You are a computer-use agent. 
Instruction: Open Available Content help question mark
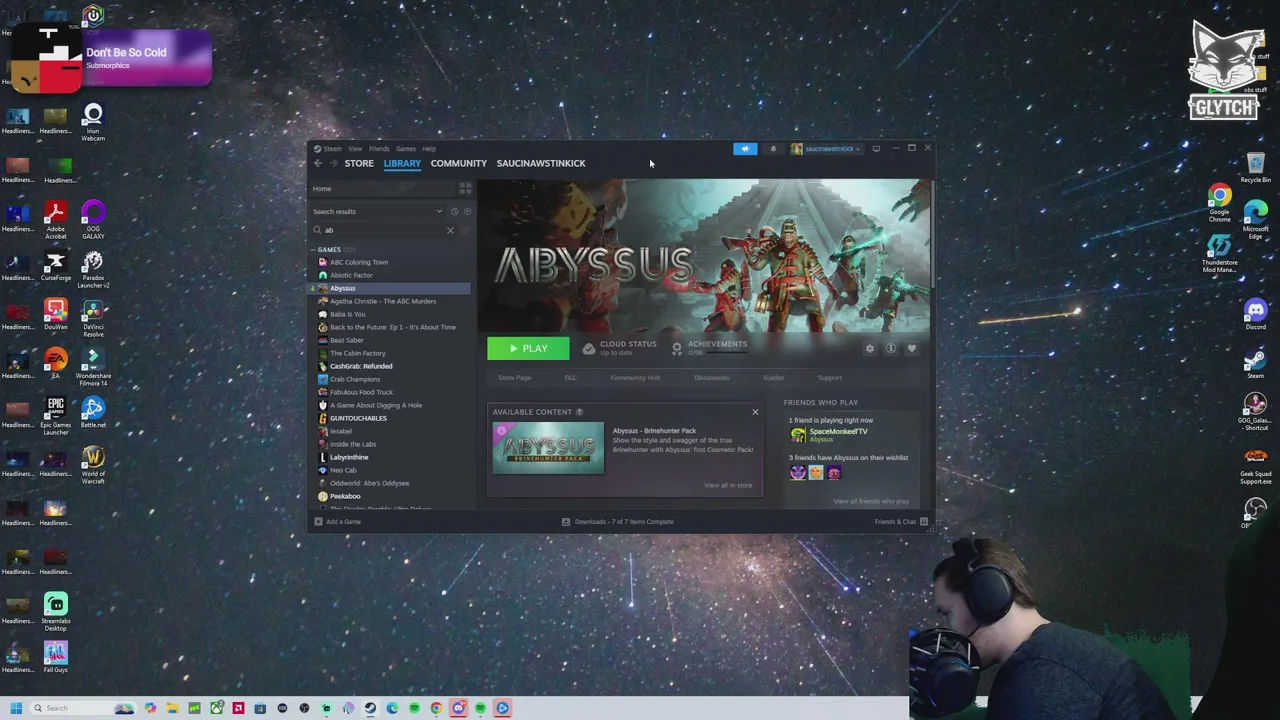579,412
